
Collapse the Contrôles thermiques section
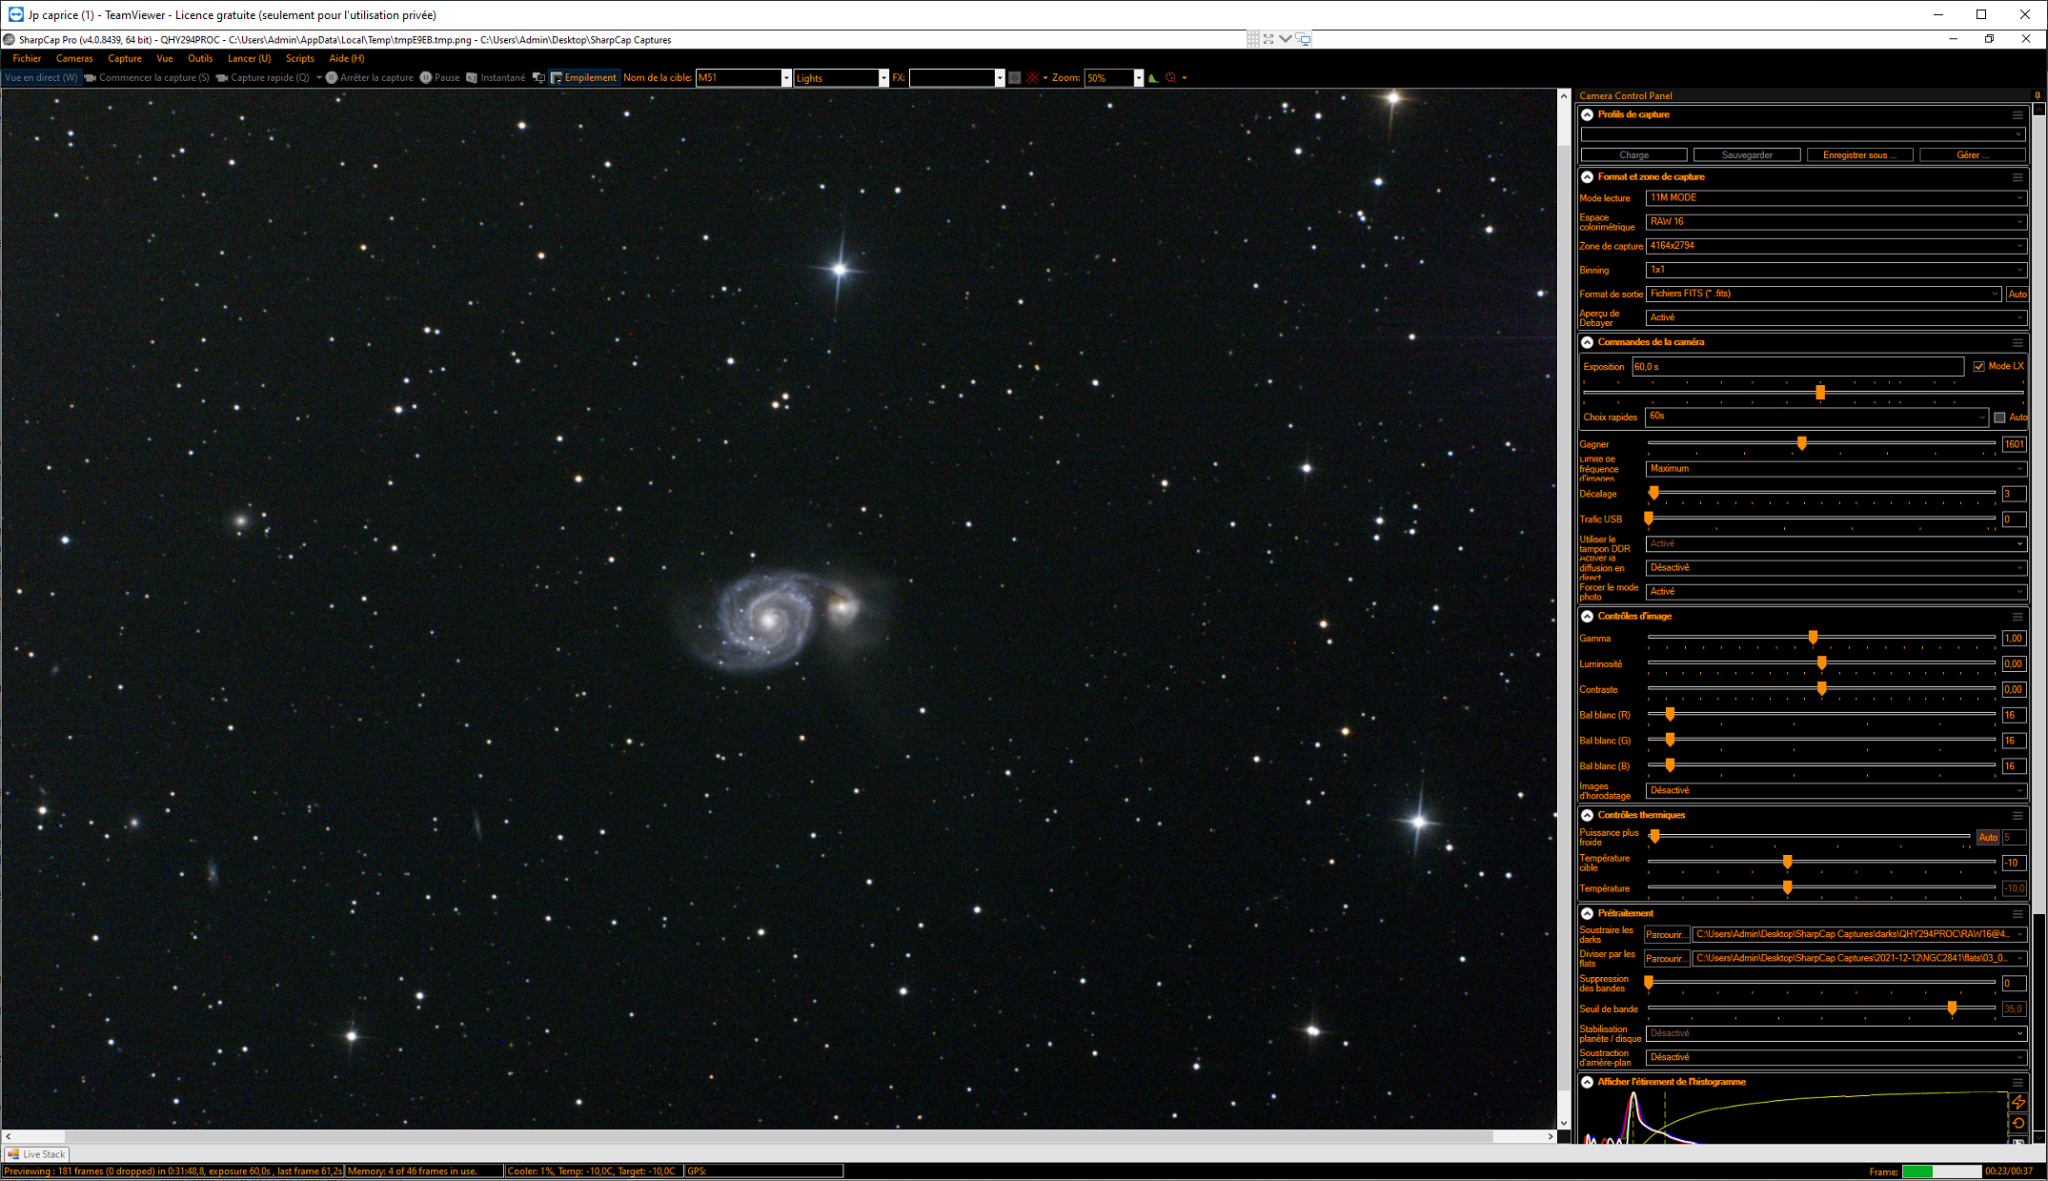tap(1587, 816)
